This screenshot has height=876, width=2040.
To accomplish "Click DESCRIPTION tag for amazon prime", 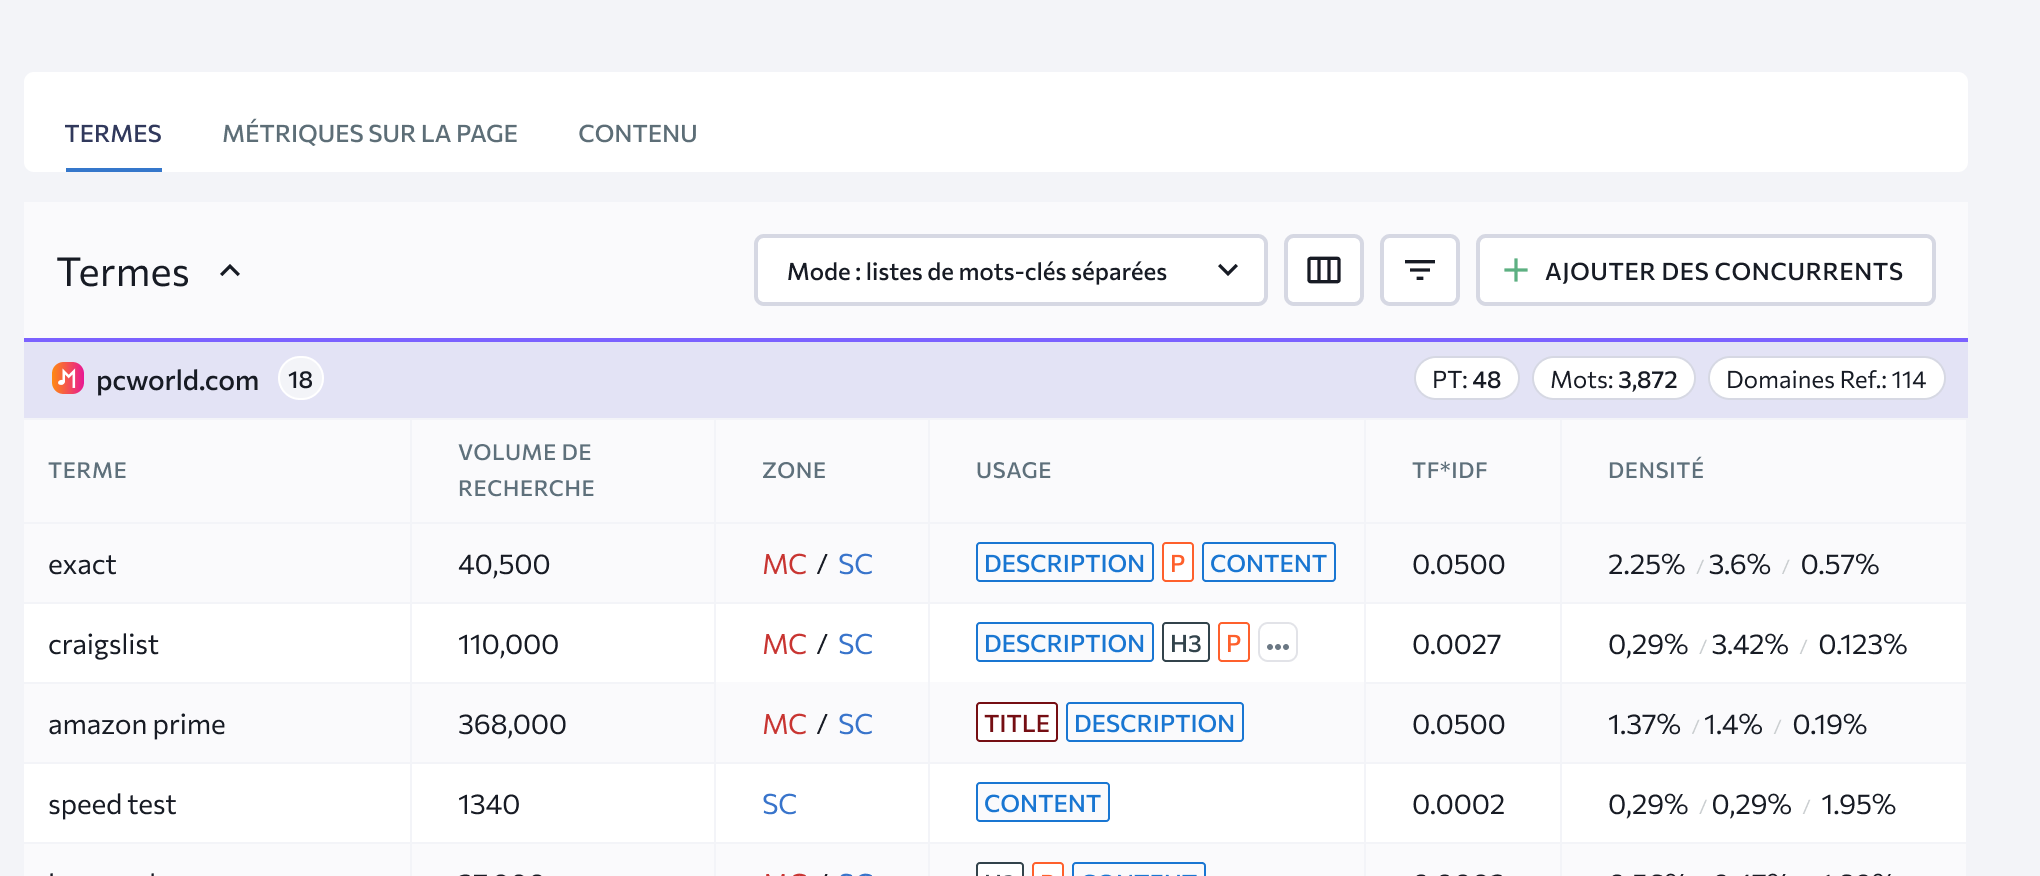I will pos(1154,723).
